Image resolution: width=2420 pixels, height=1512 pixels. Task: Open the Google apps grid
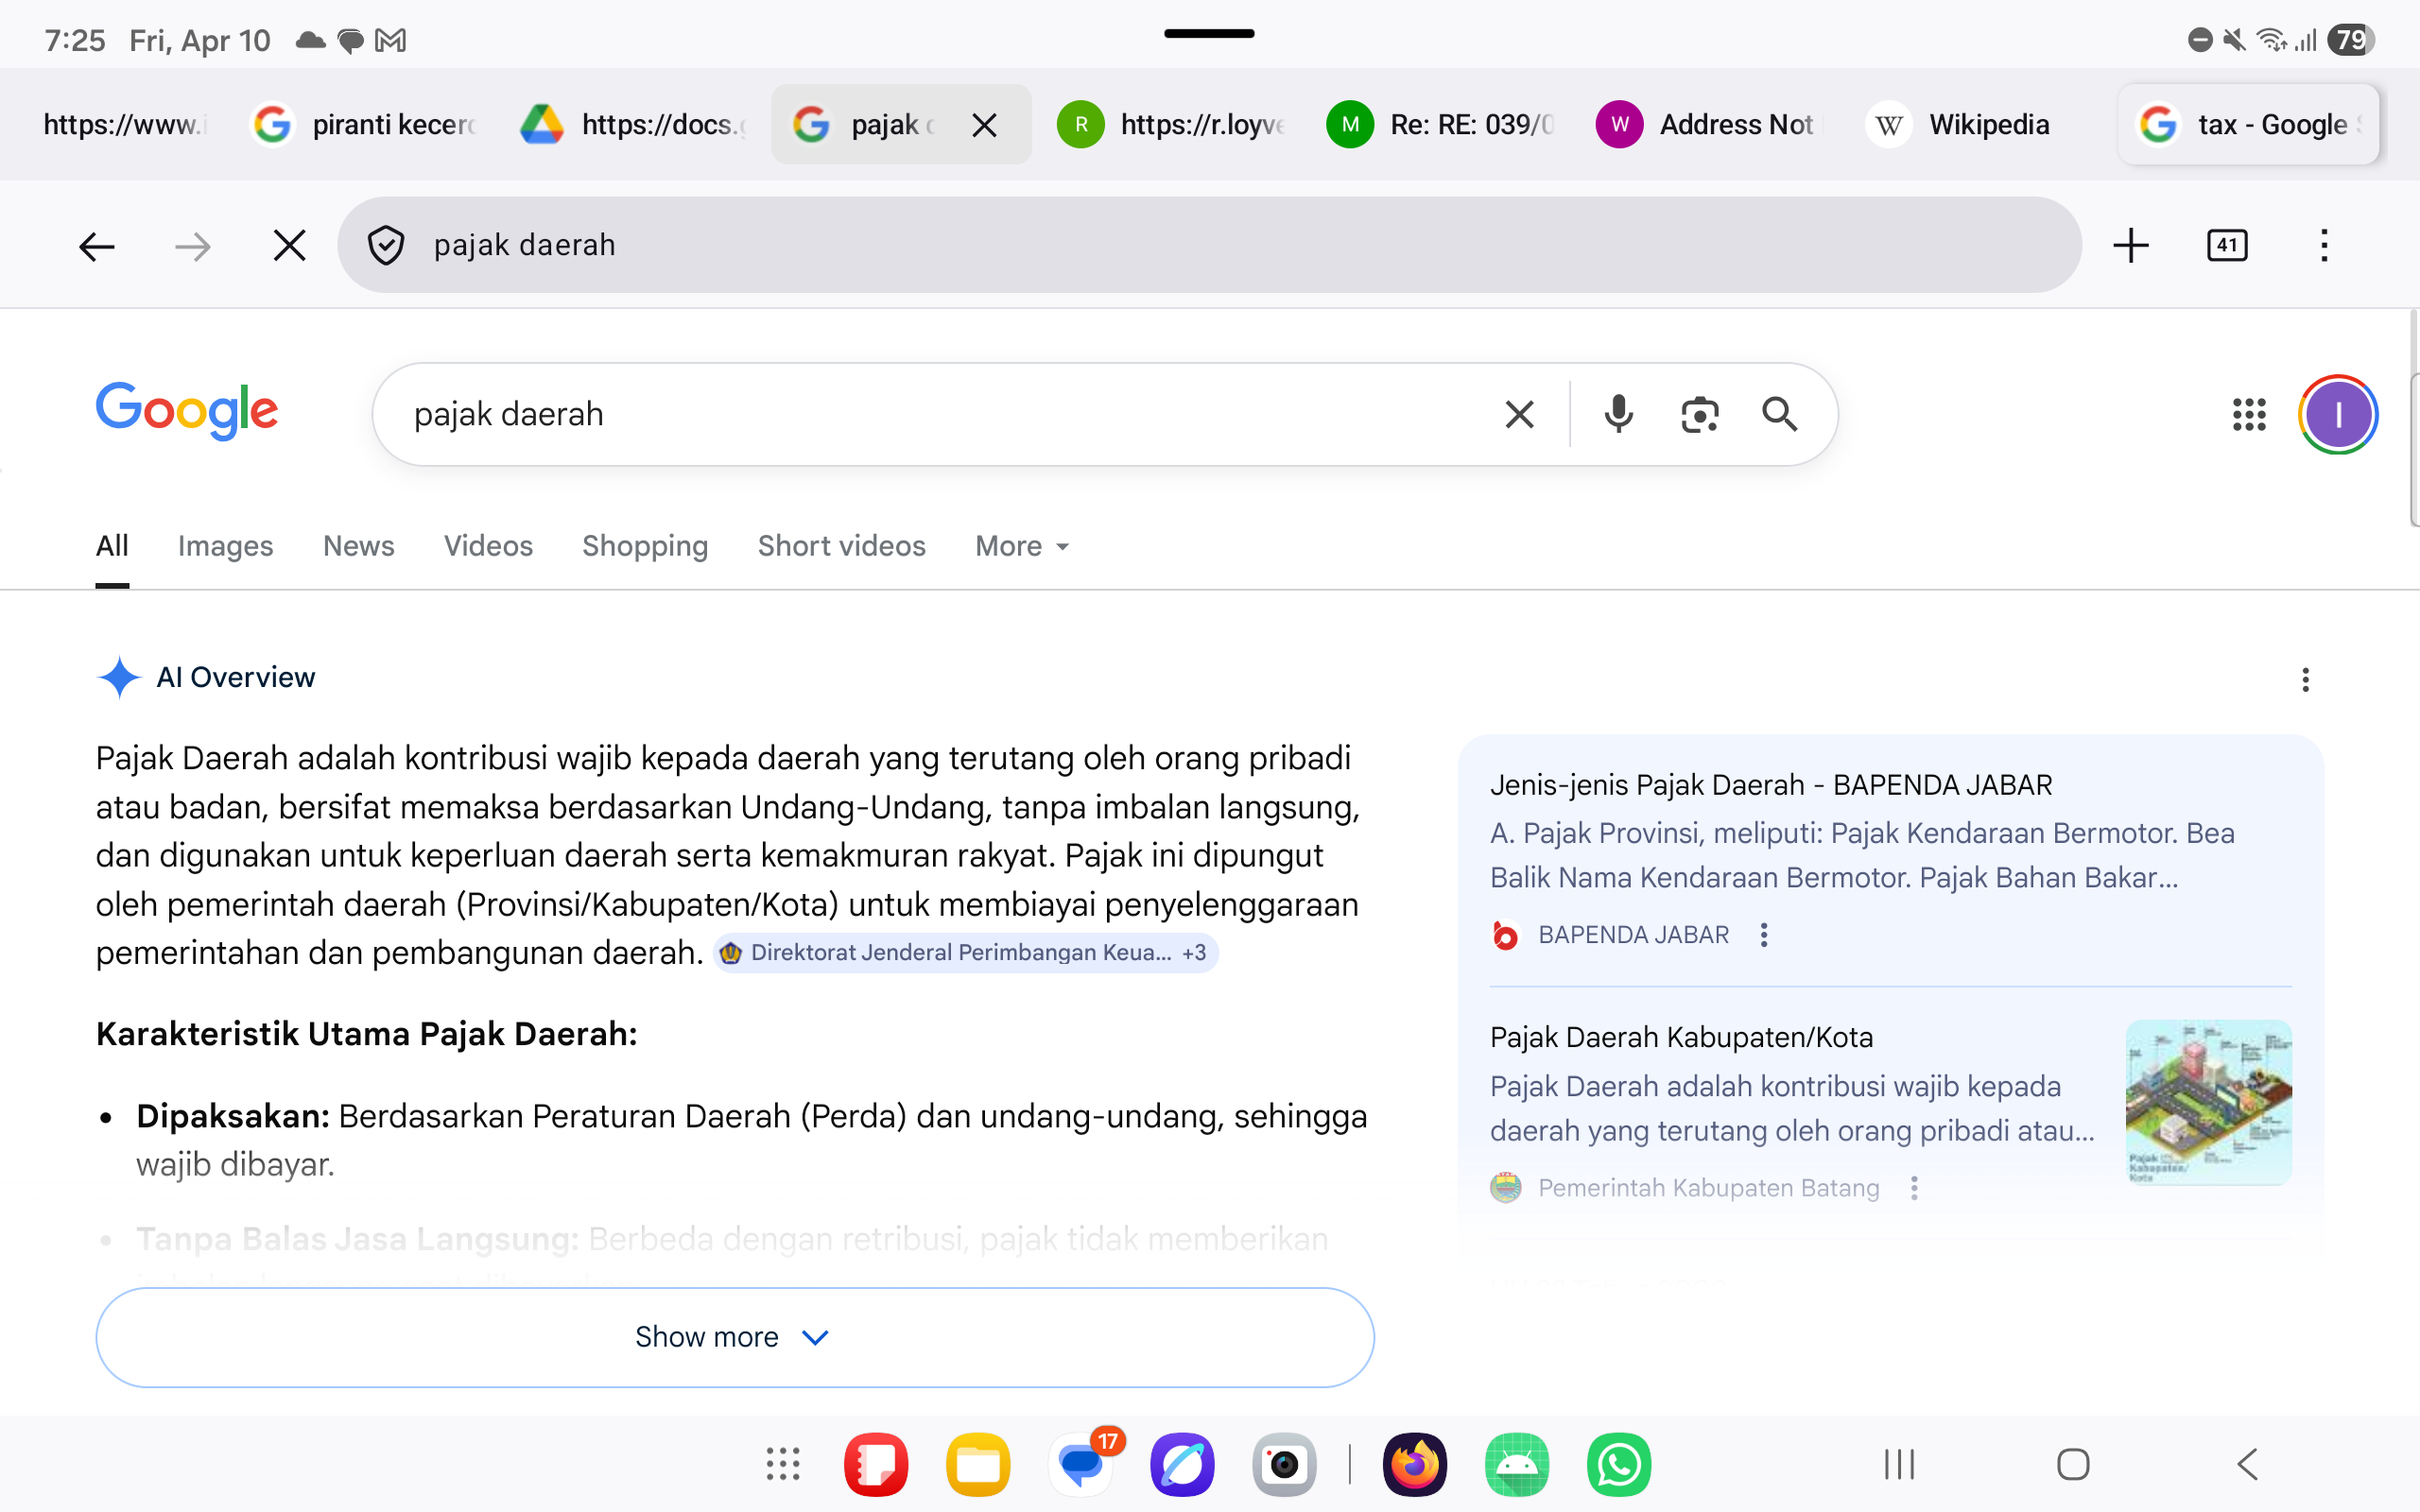pos(2250,413)
